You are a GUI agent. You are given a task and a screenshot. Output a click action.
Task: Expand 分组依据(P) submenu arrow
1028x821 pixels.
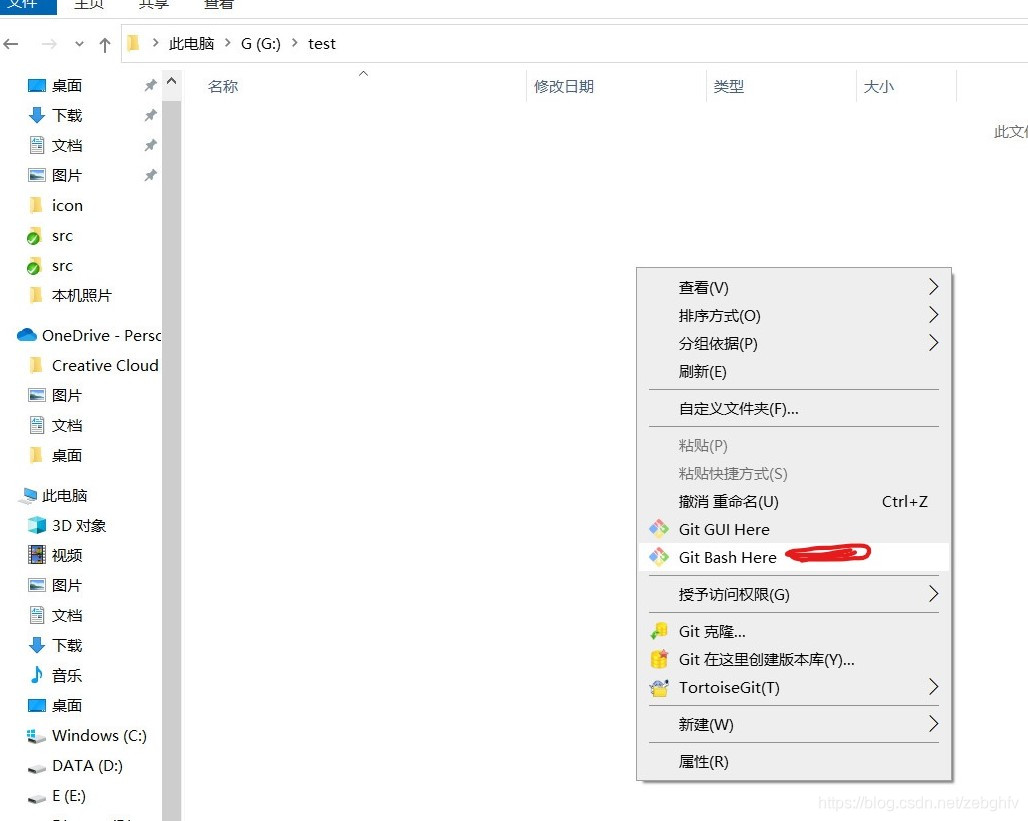pos(934,342)
